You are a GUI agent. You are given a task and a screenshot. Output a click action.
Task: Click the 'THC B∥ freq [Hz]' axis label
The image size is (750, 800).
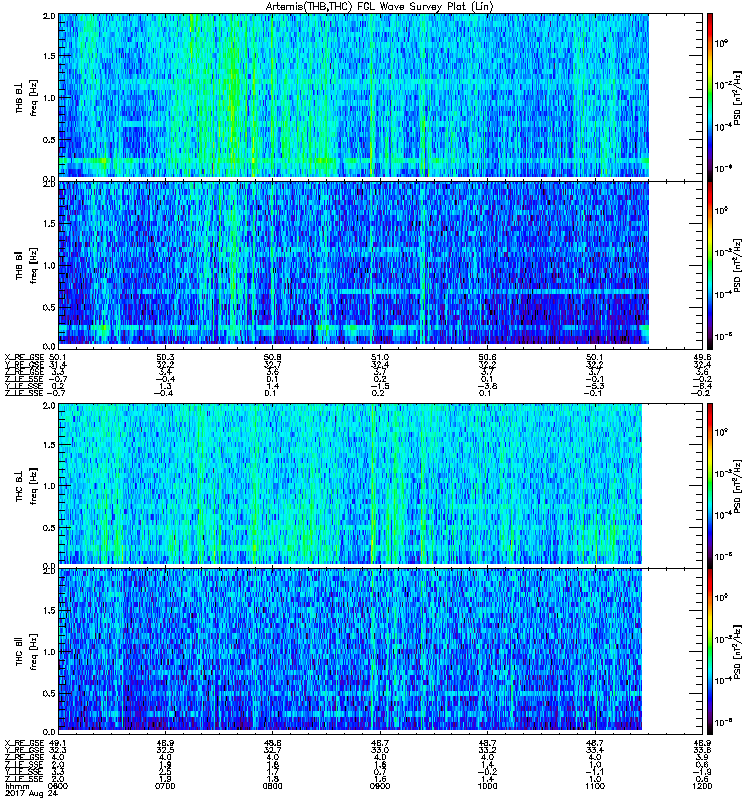(26, 651)
